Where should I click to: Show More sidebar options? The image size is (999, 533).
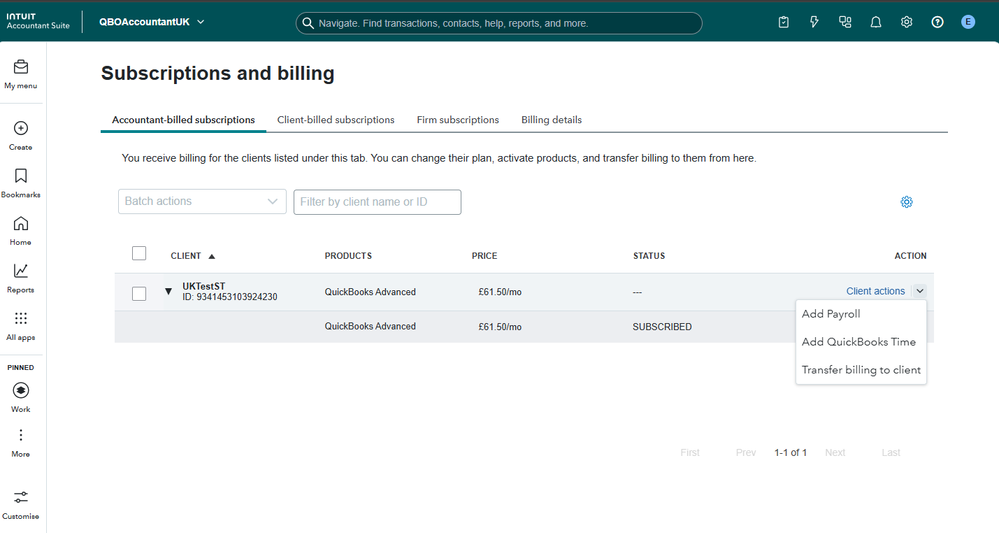click(x=20, y=443)
